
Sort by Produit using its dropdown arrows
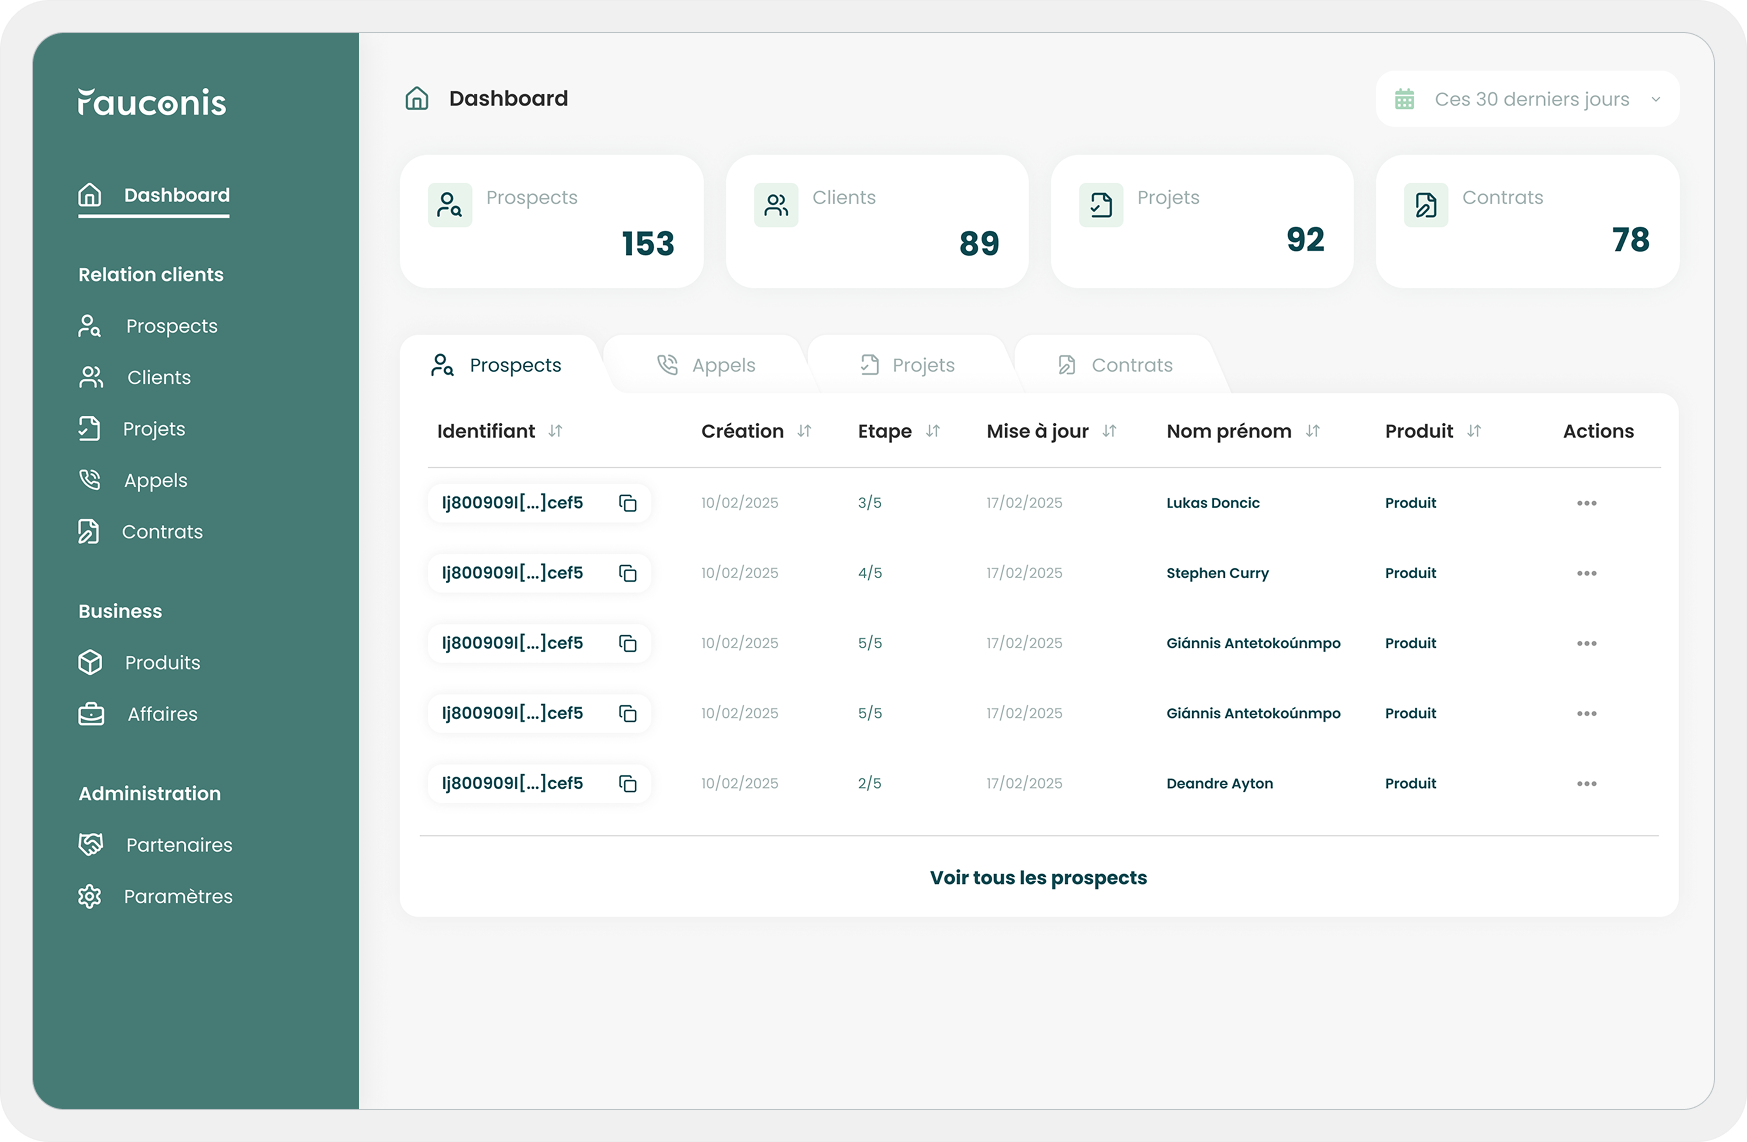pos(1474,431)
